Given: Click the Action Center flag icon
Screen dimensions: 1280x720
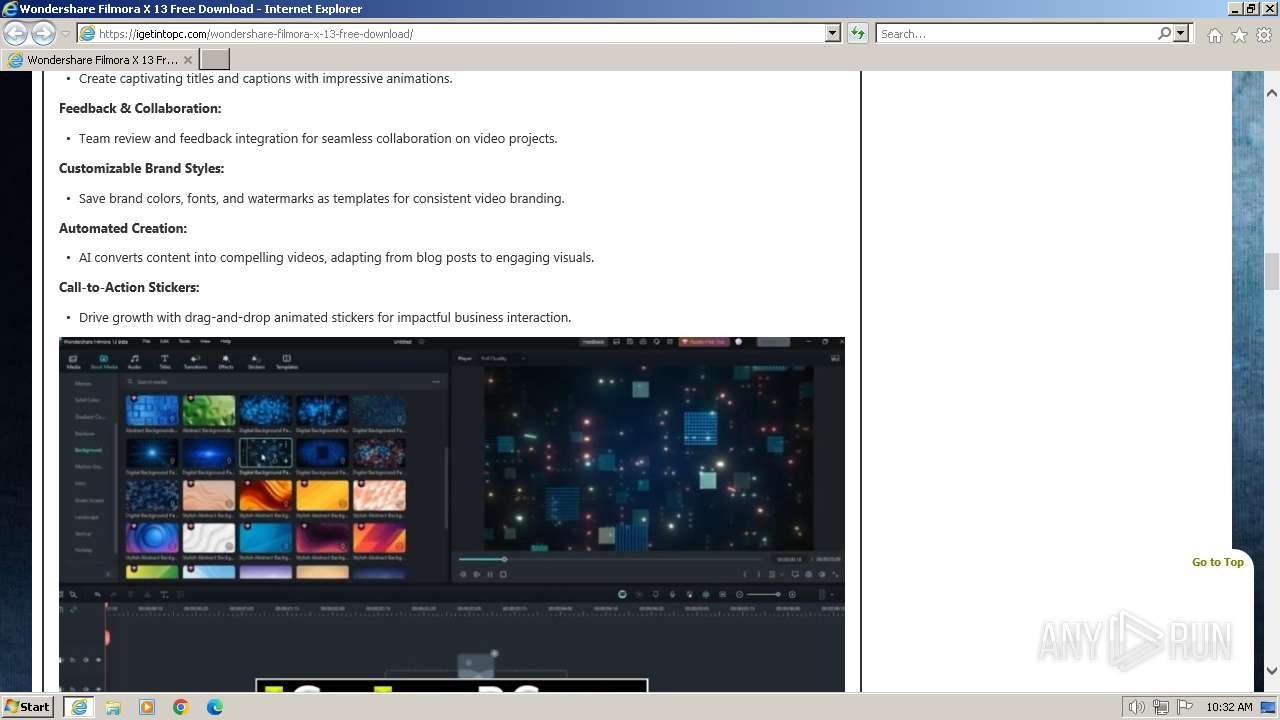Looking at the screenshot, I should [x=1185, y=707].
